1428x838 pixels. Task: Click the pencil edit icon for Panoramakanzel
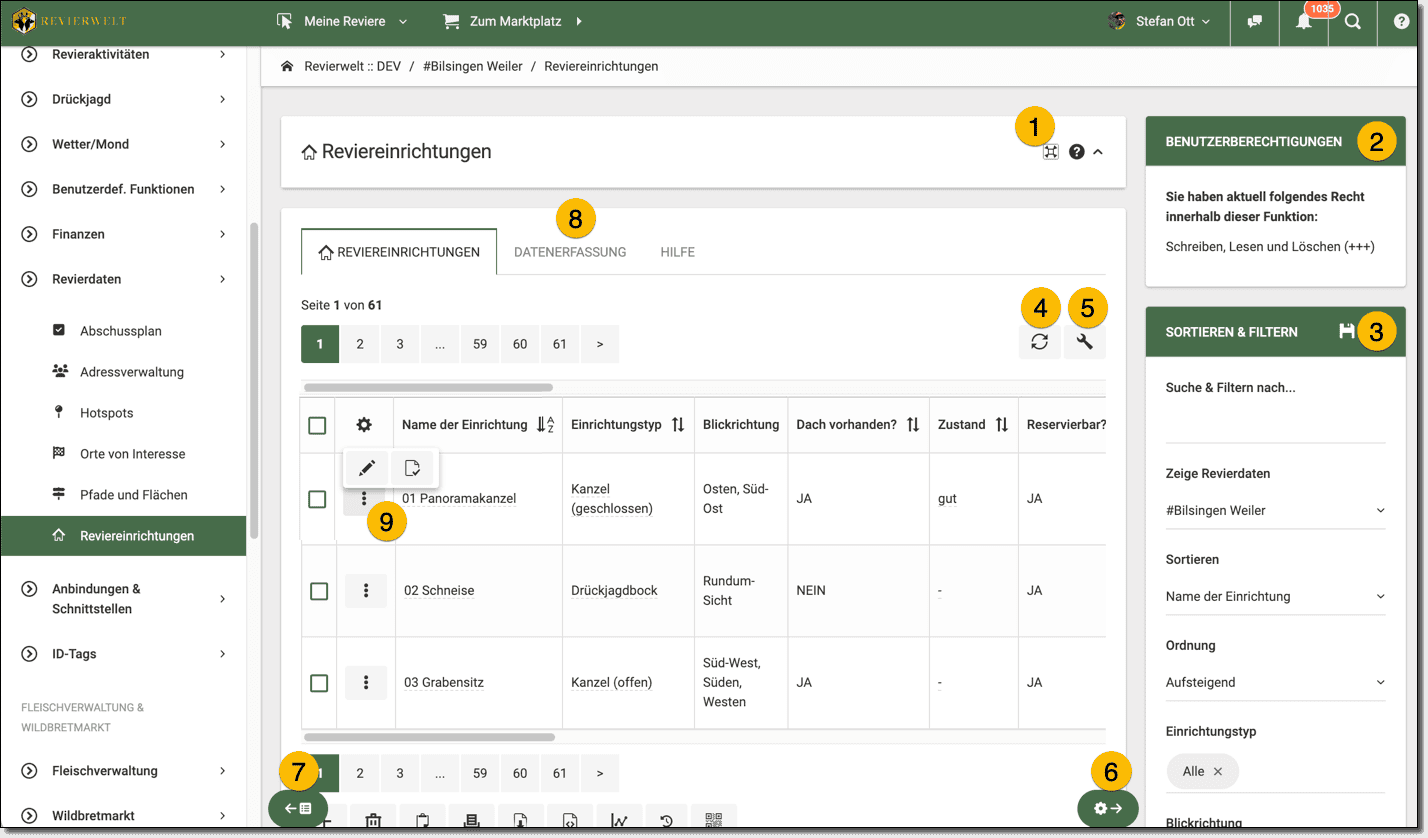[367, 467]
